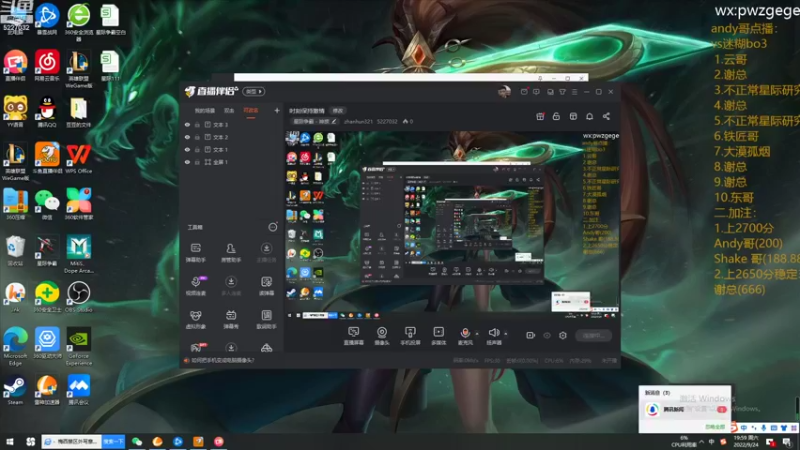Click the layout grid icon next to the bell
800x450 pixels.
(573, 116)
